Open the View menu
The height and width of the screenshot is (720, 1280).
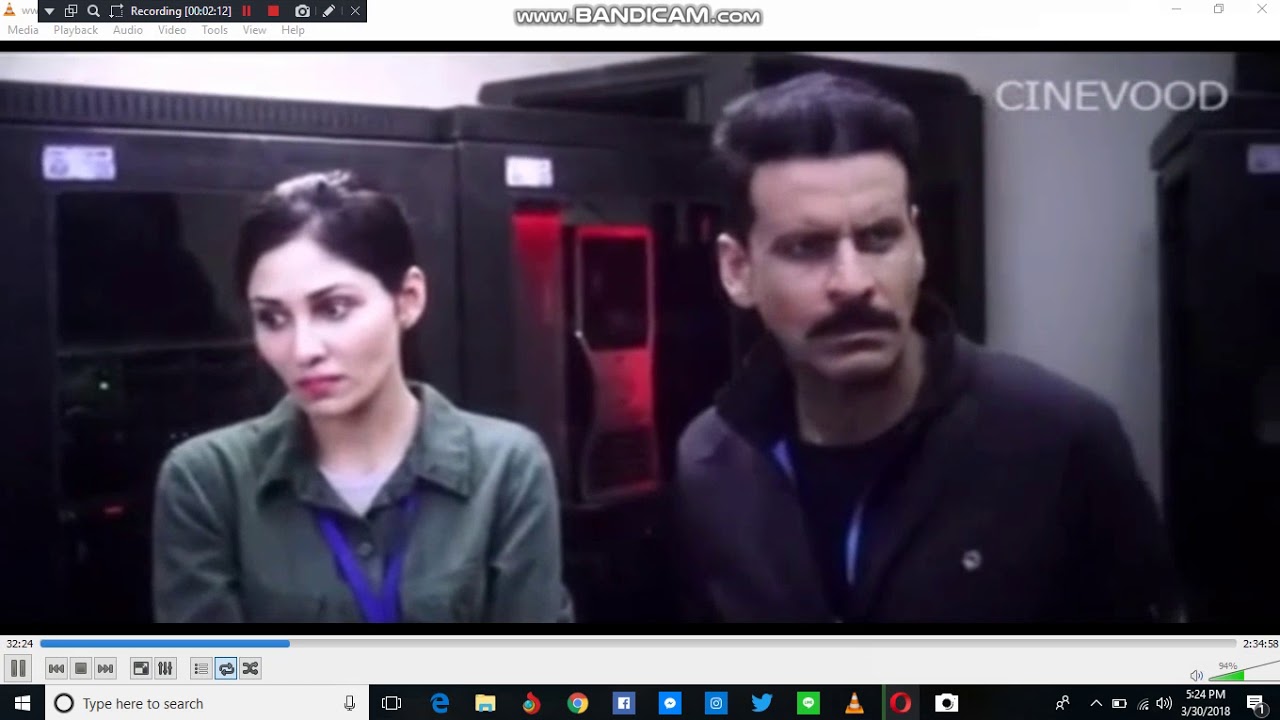pyautogui.click(x=255, y=30)
